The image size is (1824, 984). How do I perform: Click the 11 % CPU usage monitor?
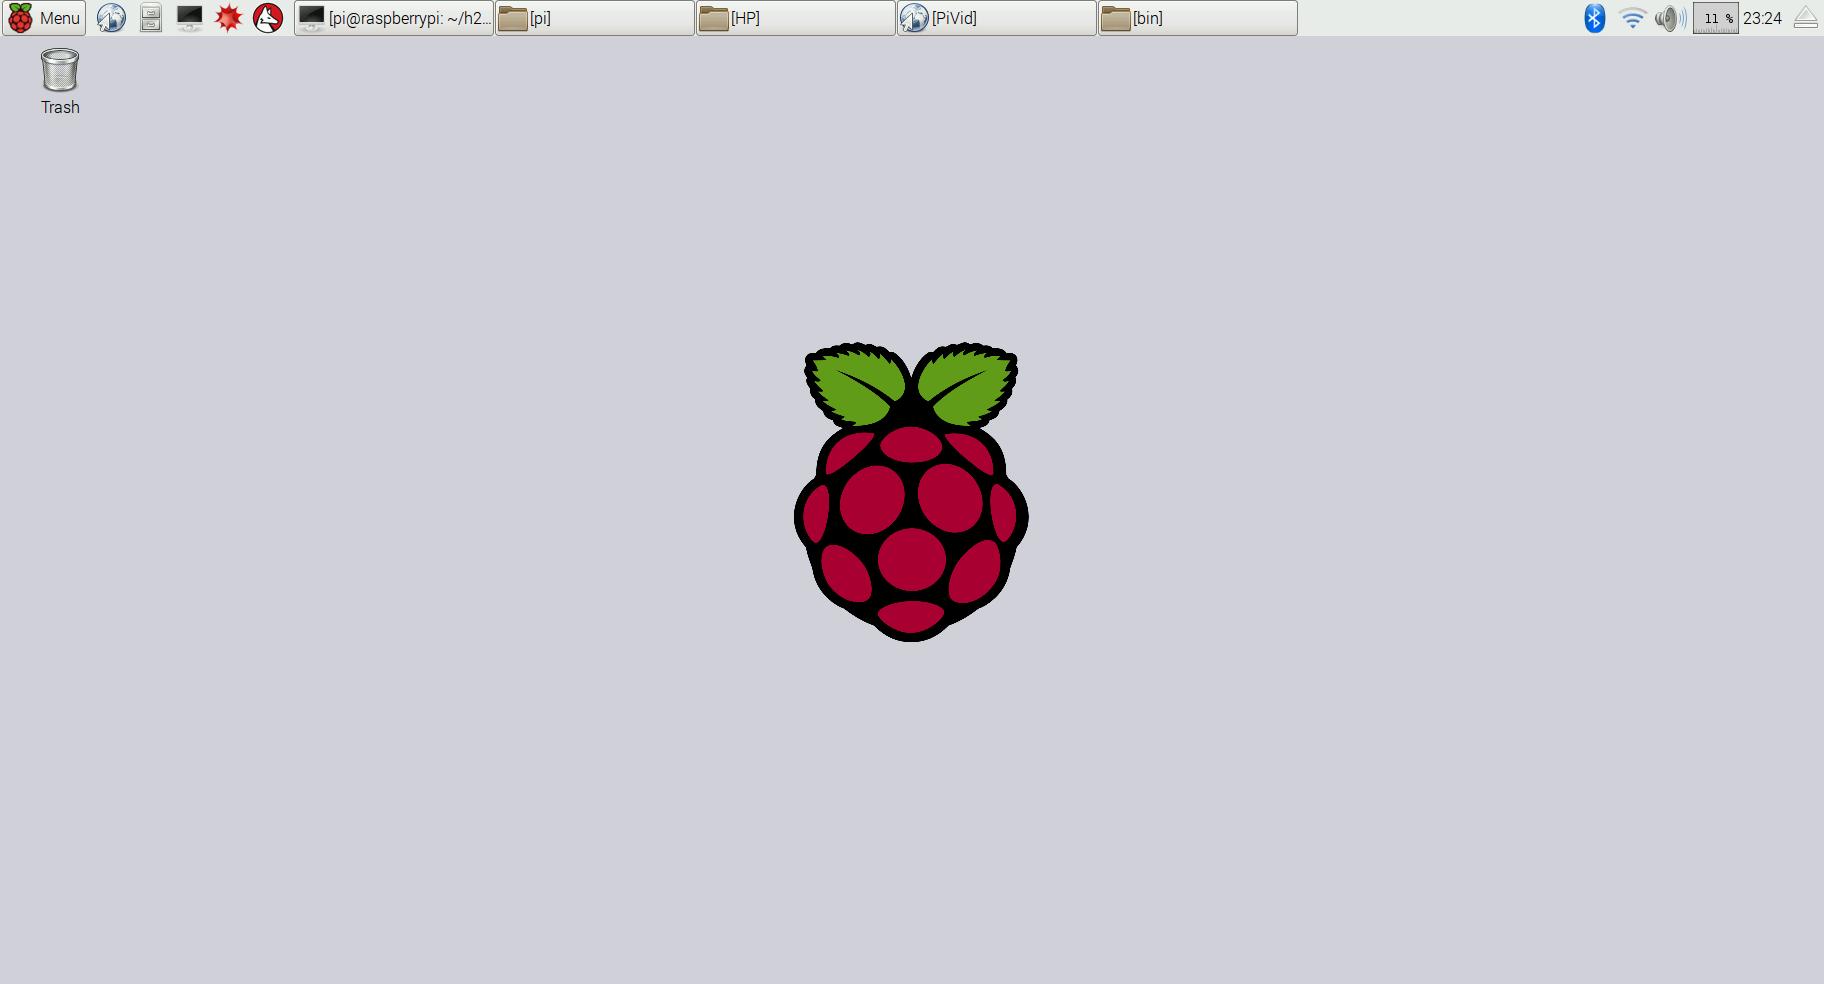[x=1716, y=18]
